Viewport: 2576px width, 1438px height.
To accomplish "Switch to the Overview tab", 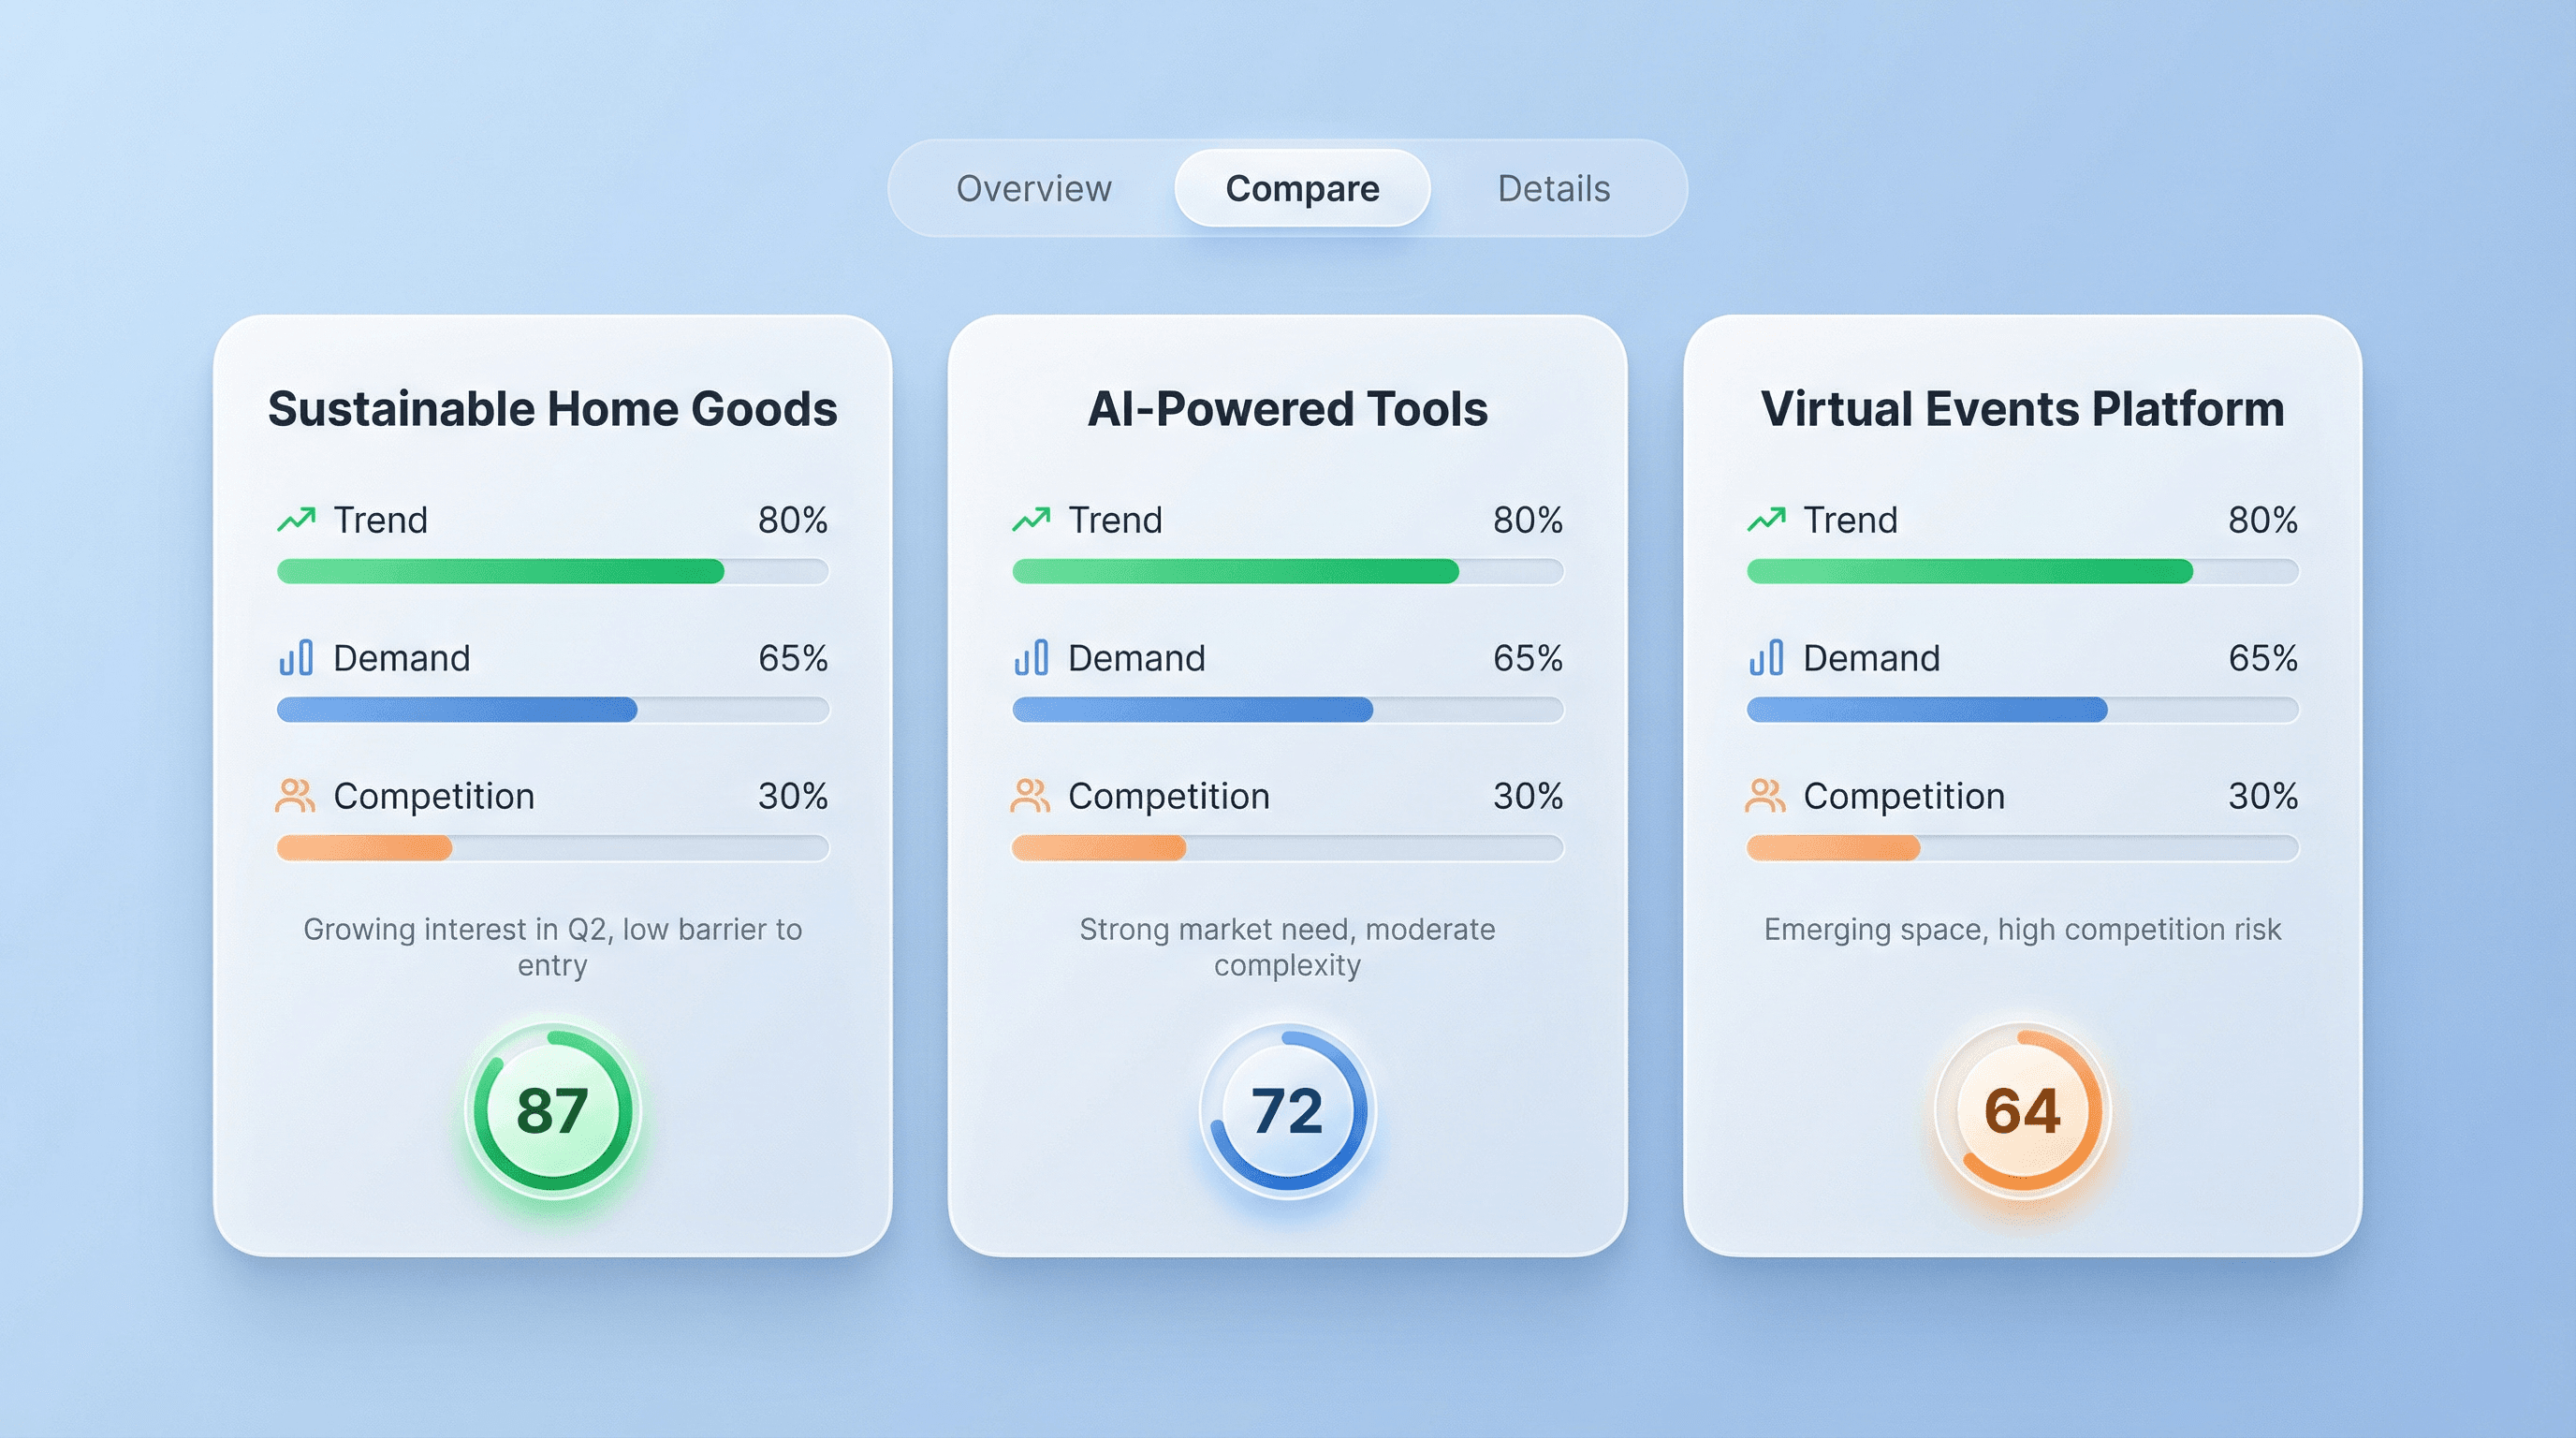I will coord(1033,188).
